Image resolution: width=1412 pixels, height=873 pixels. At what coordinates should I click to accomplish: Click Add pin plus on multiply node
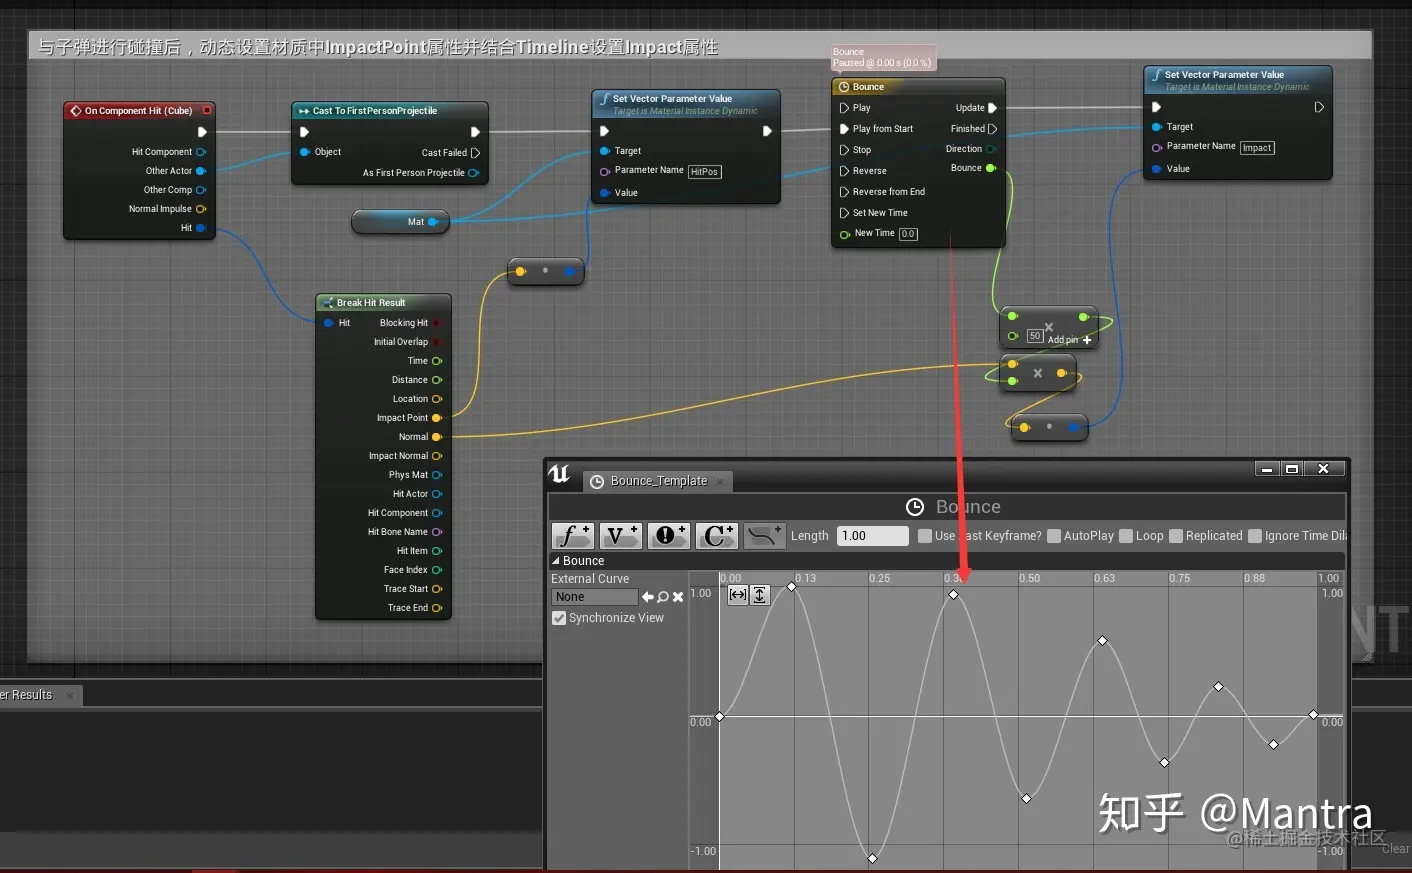click(x=1087, y=340)
